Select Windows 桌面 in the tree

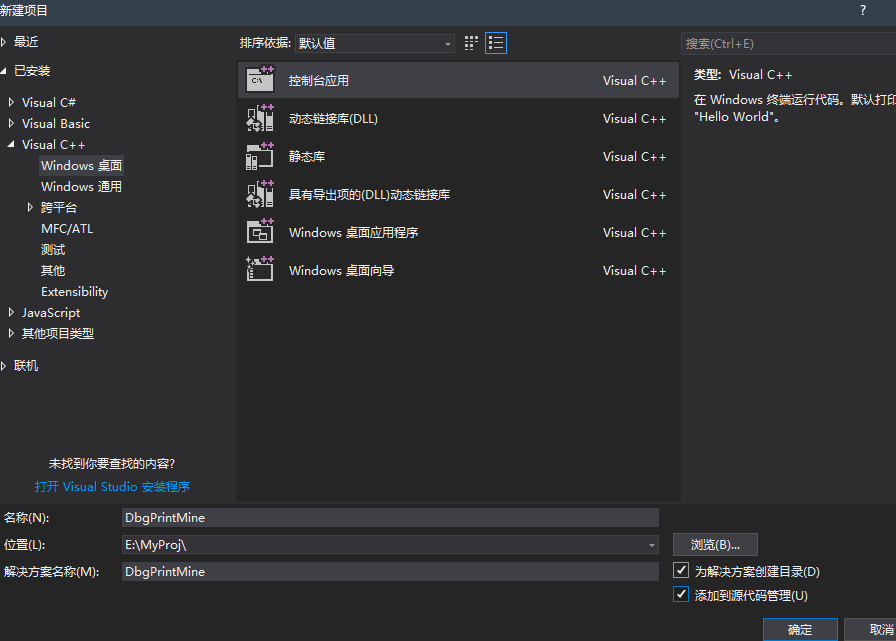pos(81,166)
